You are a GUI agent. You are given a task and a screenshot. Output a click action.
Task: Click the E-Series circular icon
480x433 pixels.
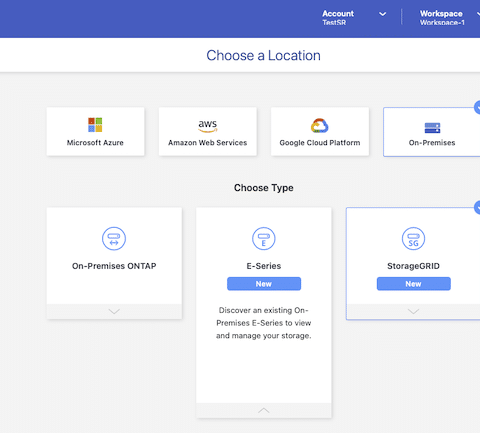(x=264, y=239)
